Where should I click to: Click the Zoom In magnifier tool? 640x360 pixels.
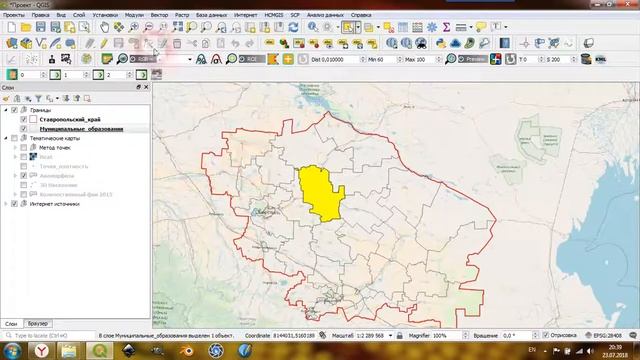pos(133,27)
